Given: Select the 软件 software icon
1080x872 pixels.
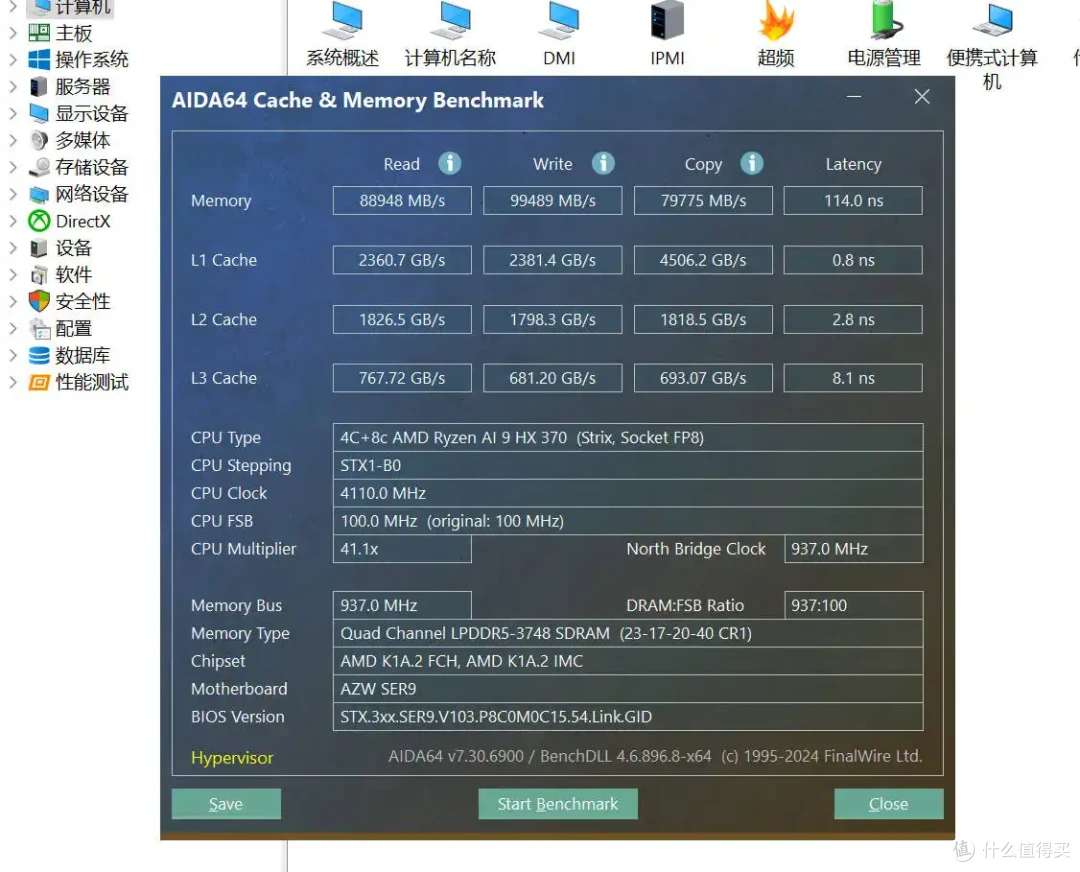Looking at the screenshot, I should point(39,275).
